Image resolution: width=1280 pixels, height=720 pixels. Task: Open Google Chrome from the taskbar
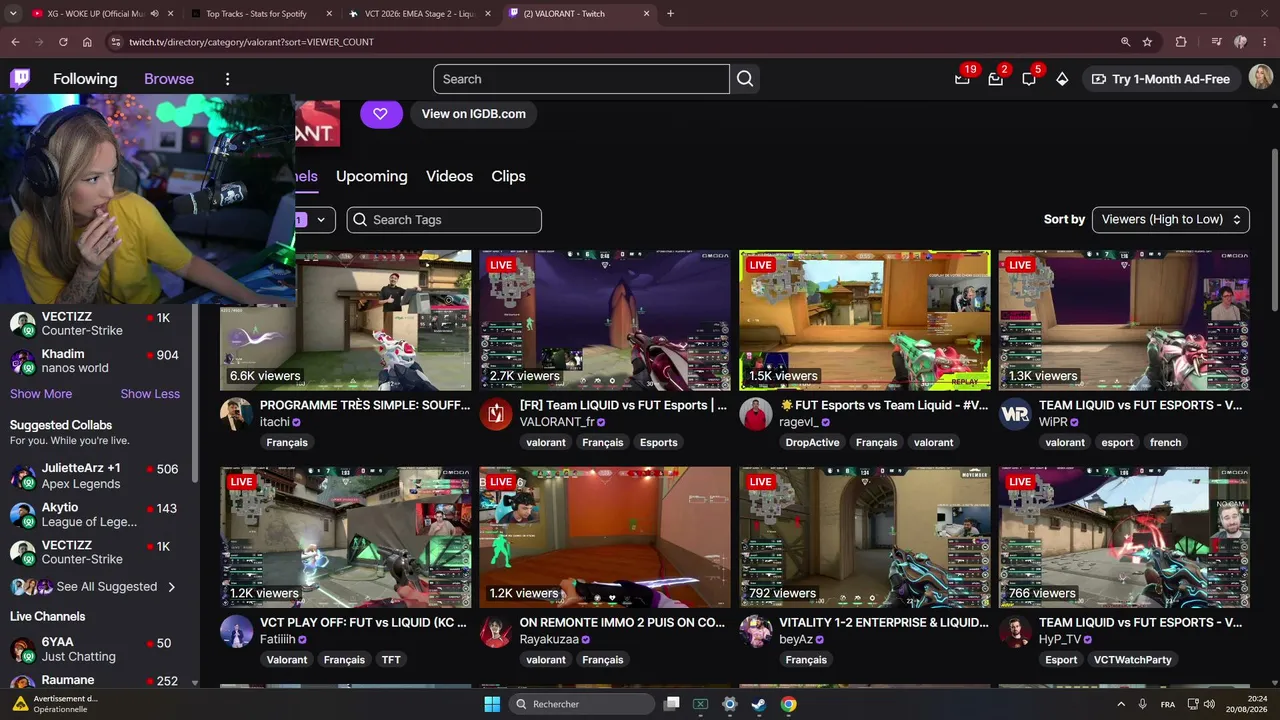pos(789,704)
